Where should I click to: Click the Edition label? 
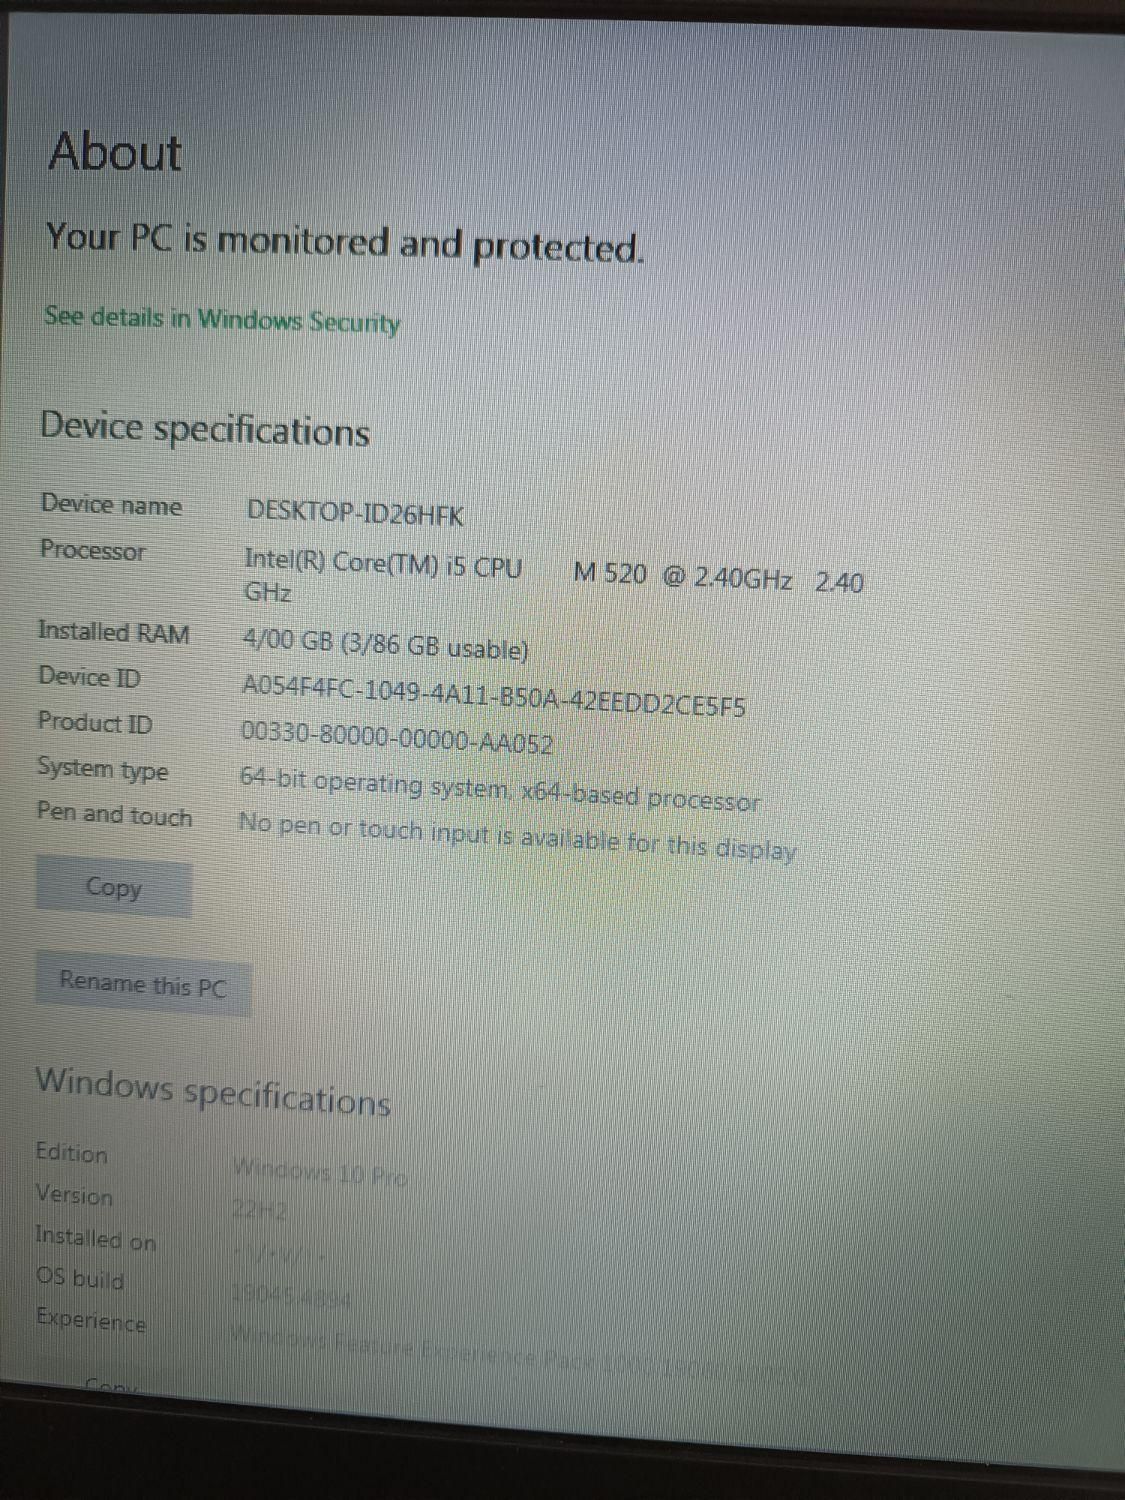coord(71,1153)
